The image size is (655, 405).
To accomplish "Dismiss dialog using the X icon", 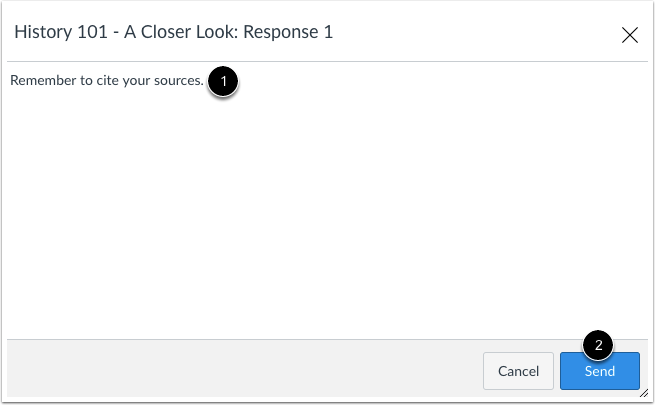I will 630,35.
